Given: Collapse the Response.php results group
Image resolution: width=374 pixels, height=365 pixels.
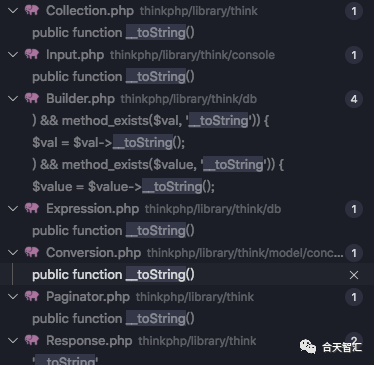Looking at the screenshot, I should 13,341.
